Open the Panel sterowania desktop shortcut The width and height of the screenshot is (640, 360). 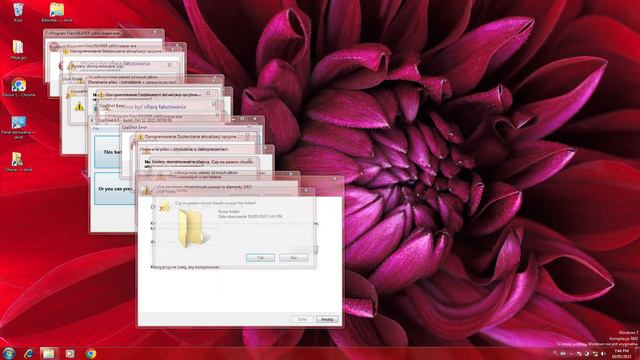pos(18,127)
